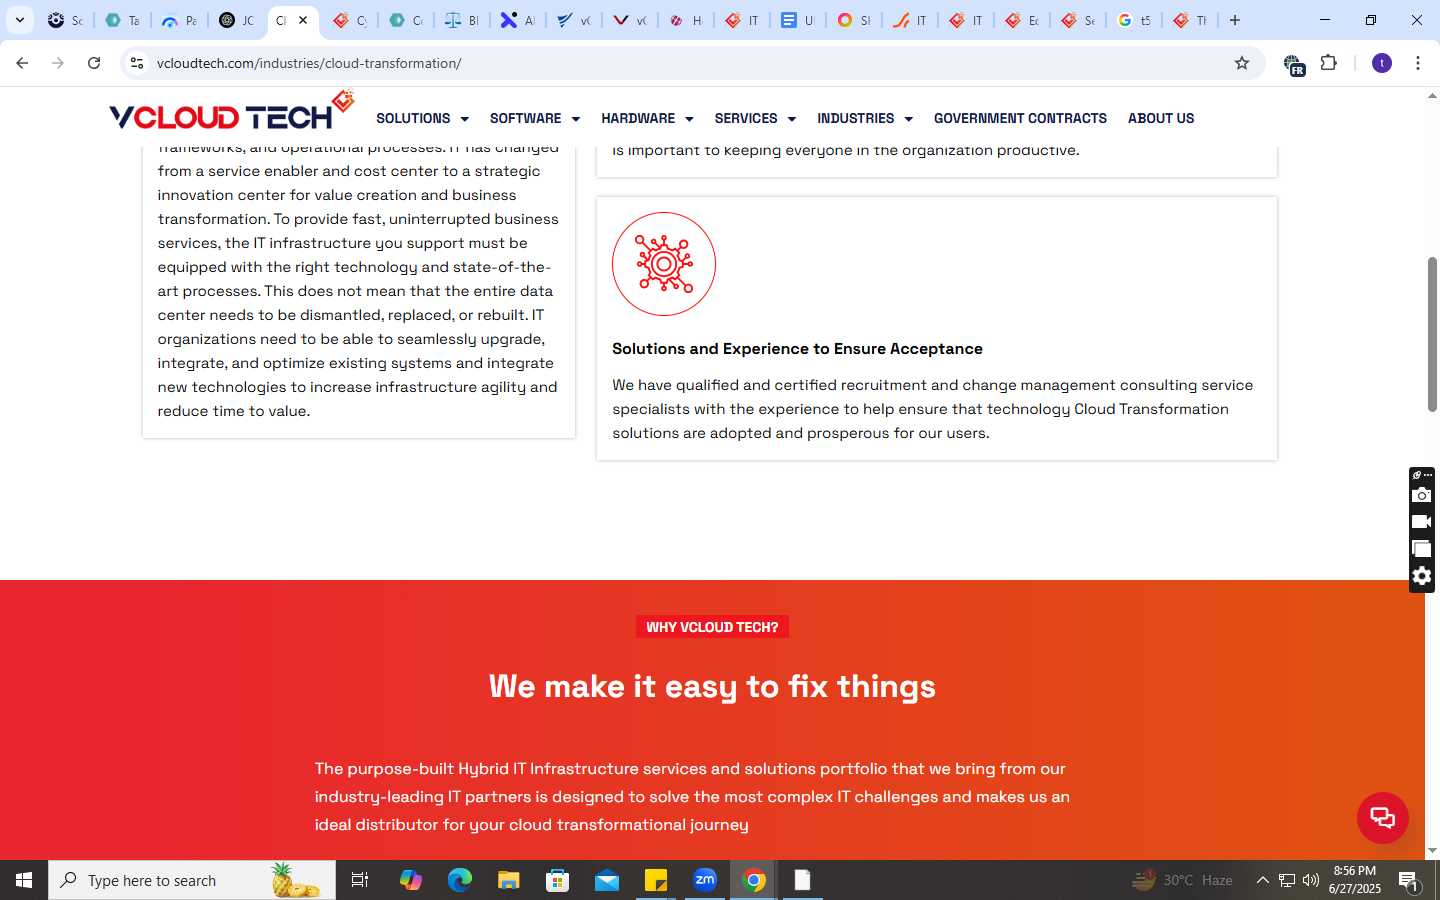Open Chrome three-dot menu
Viewport: 1440px width, 900px height.
click(1417, 63)
